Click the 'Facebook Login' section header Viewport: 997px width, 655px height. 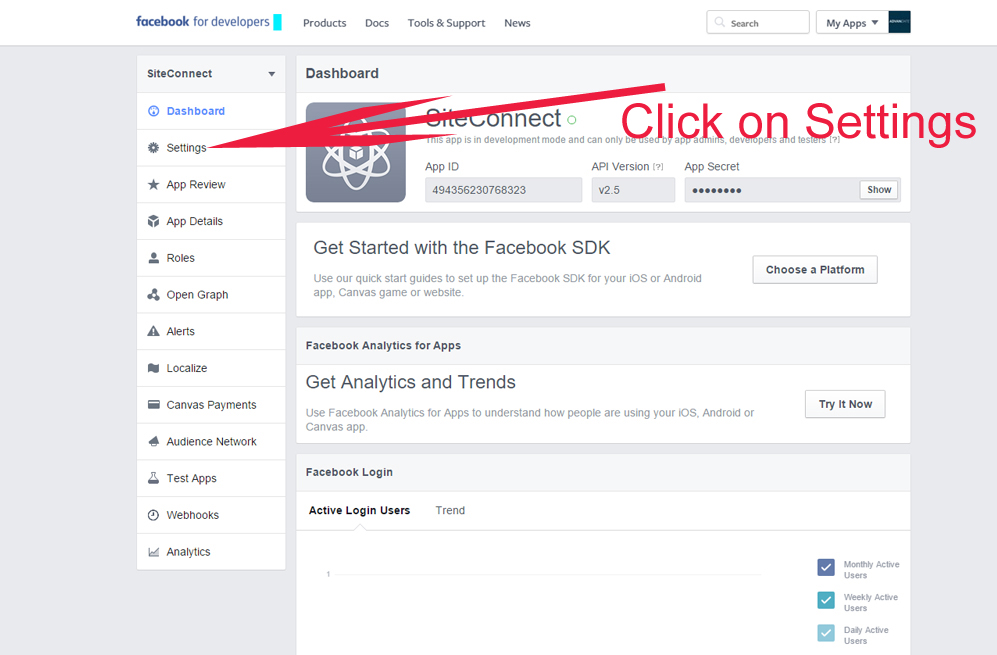click(349, 472)
